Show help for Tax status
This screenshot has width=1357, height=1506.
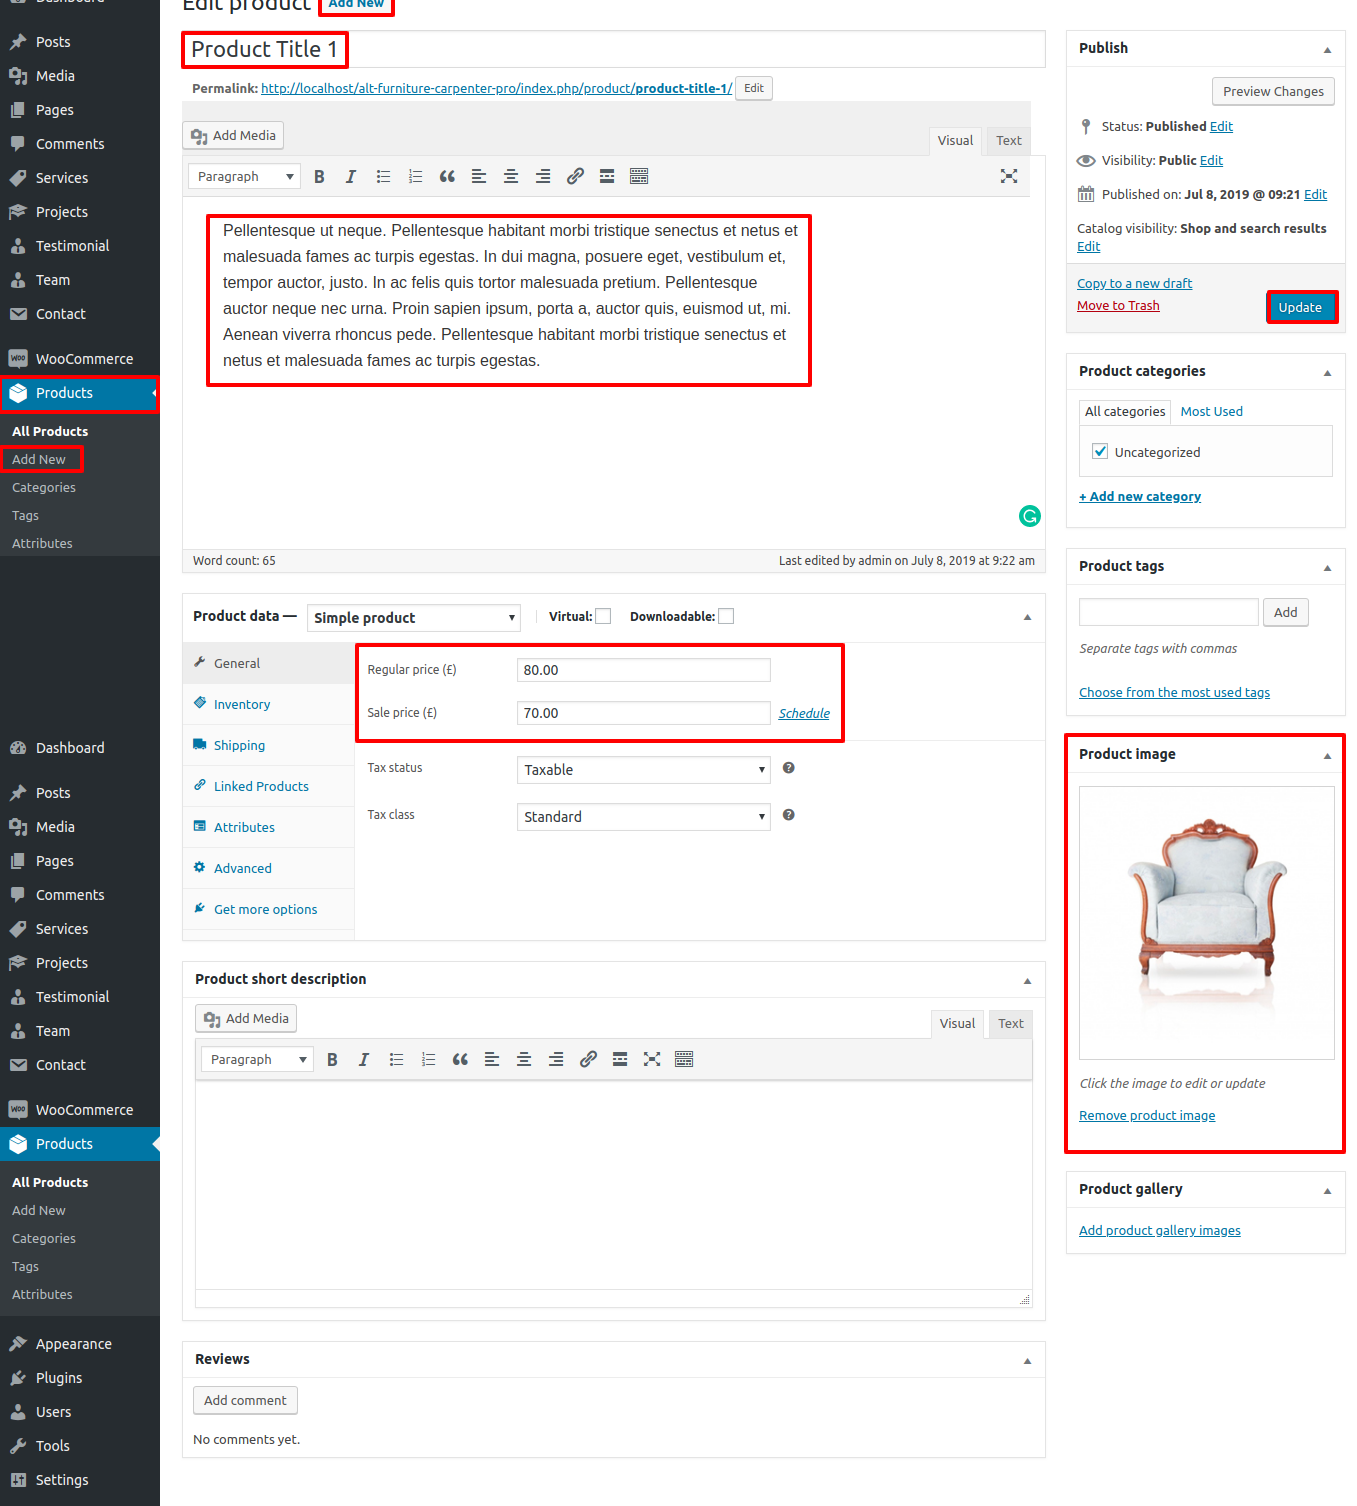click(789, 768)
